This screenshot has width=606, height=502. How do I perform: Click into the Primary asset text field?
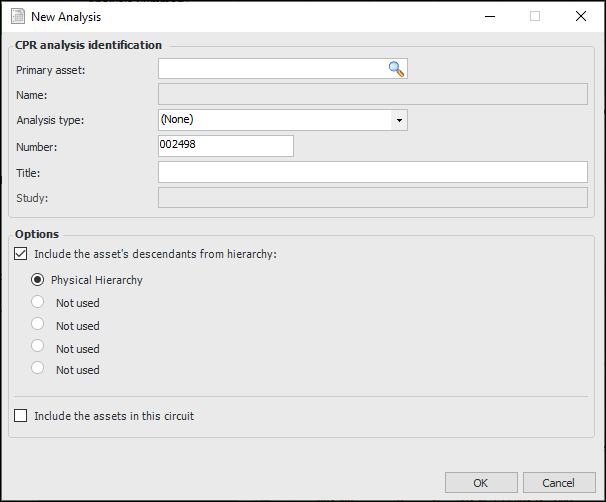pyautogui.click(x=272, y=69)
